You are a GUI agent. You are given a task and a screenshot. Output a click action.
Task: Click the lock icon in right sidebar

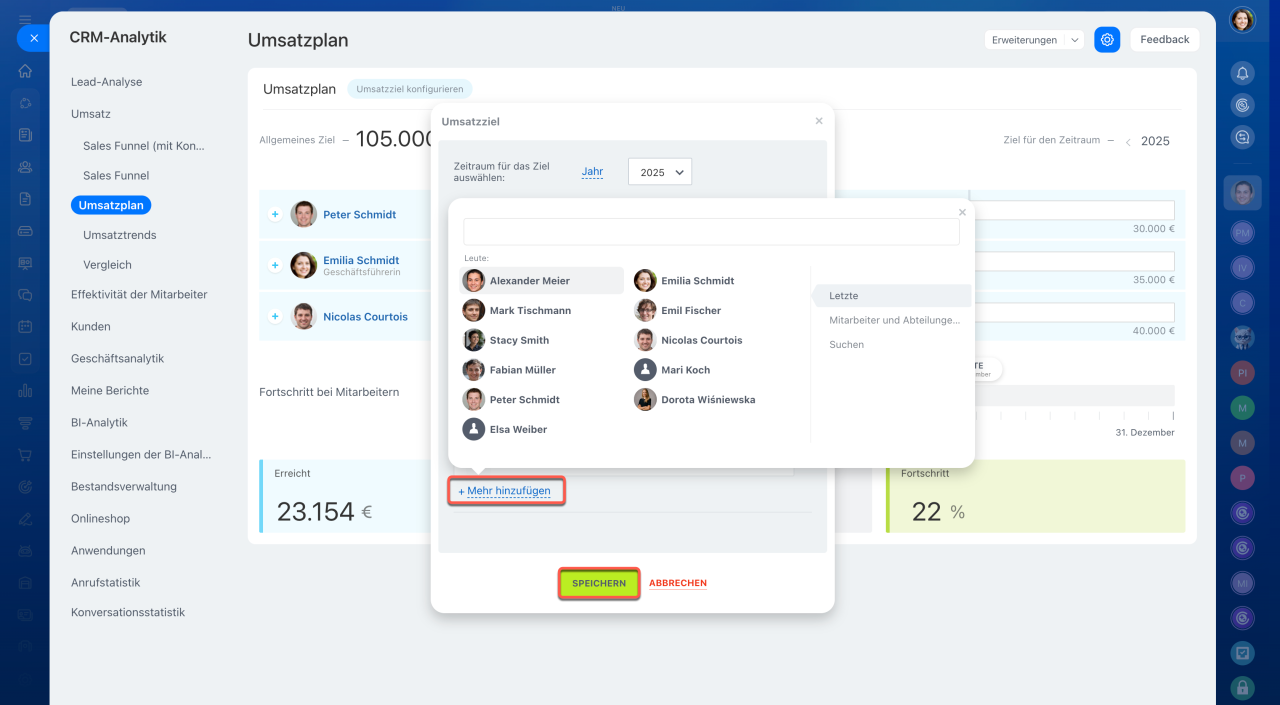(1242, 687)
